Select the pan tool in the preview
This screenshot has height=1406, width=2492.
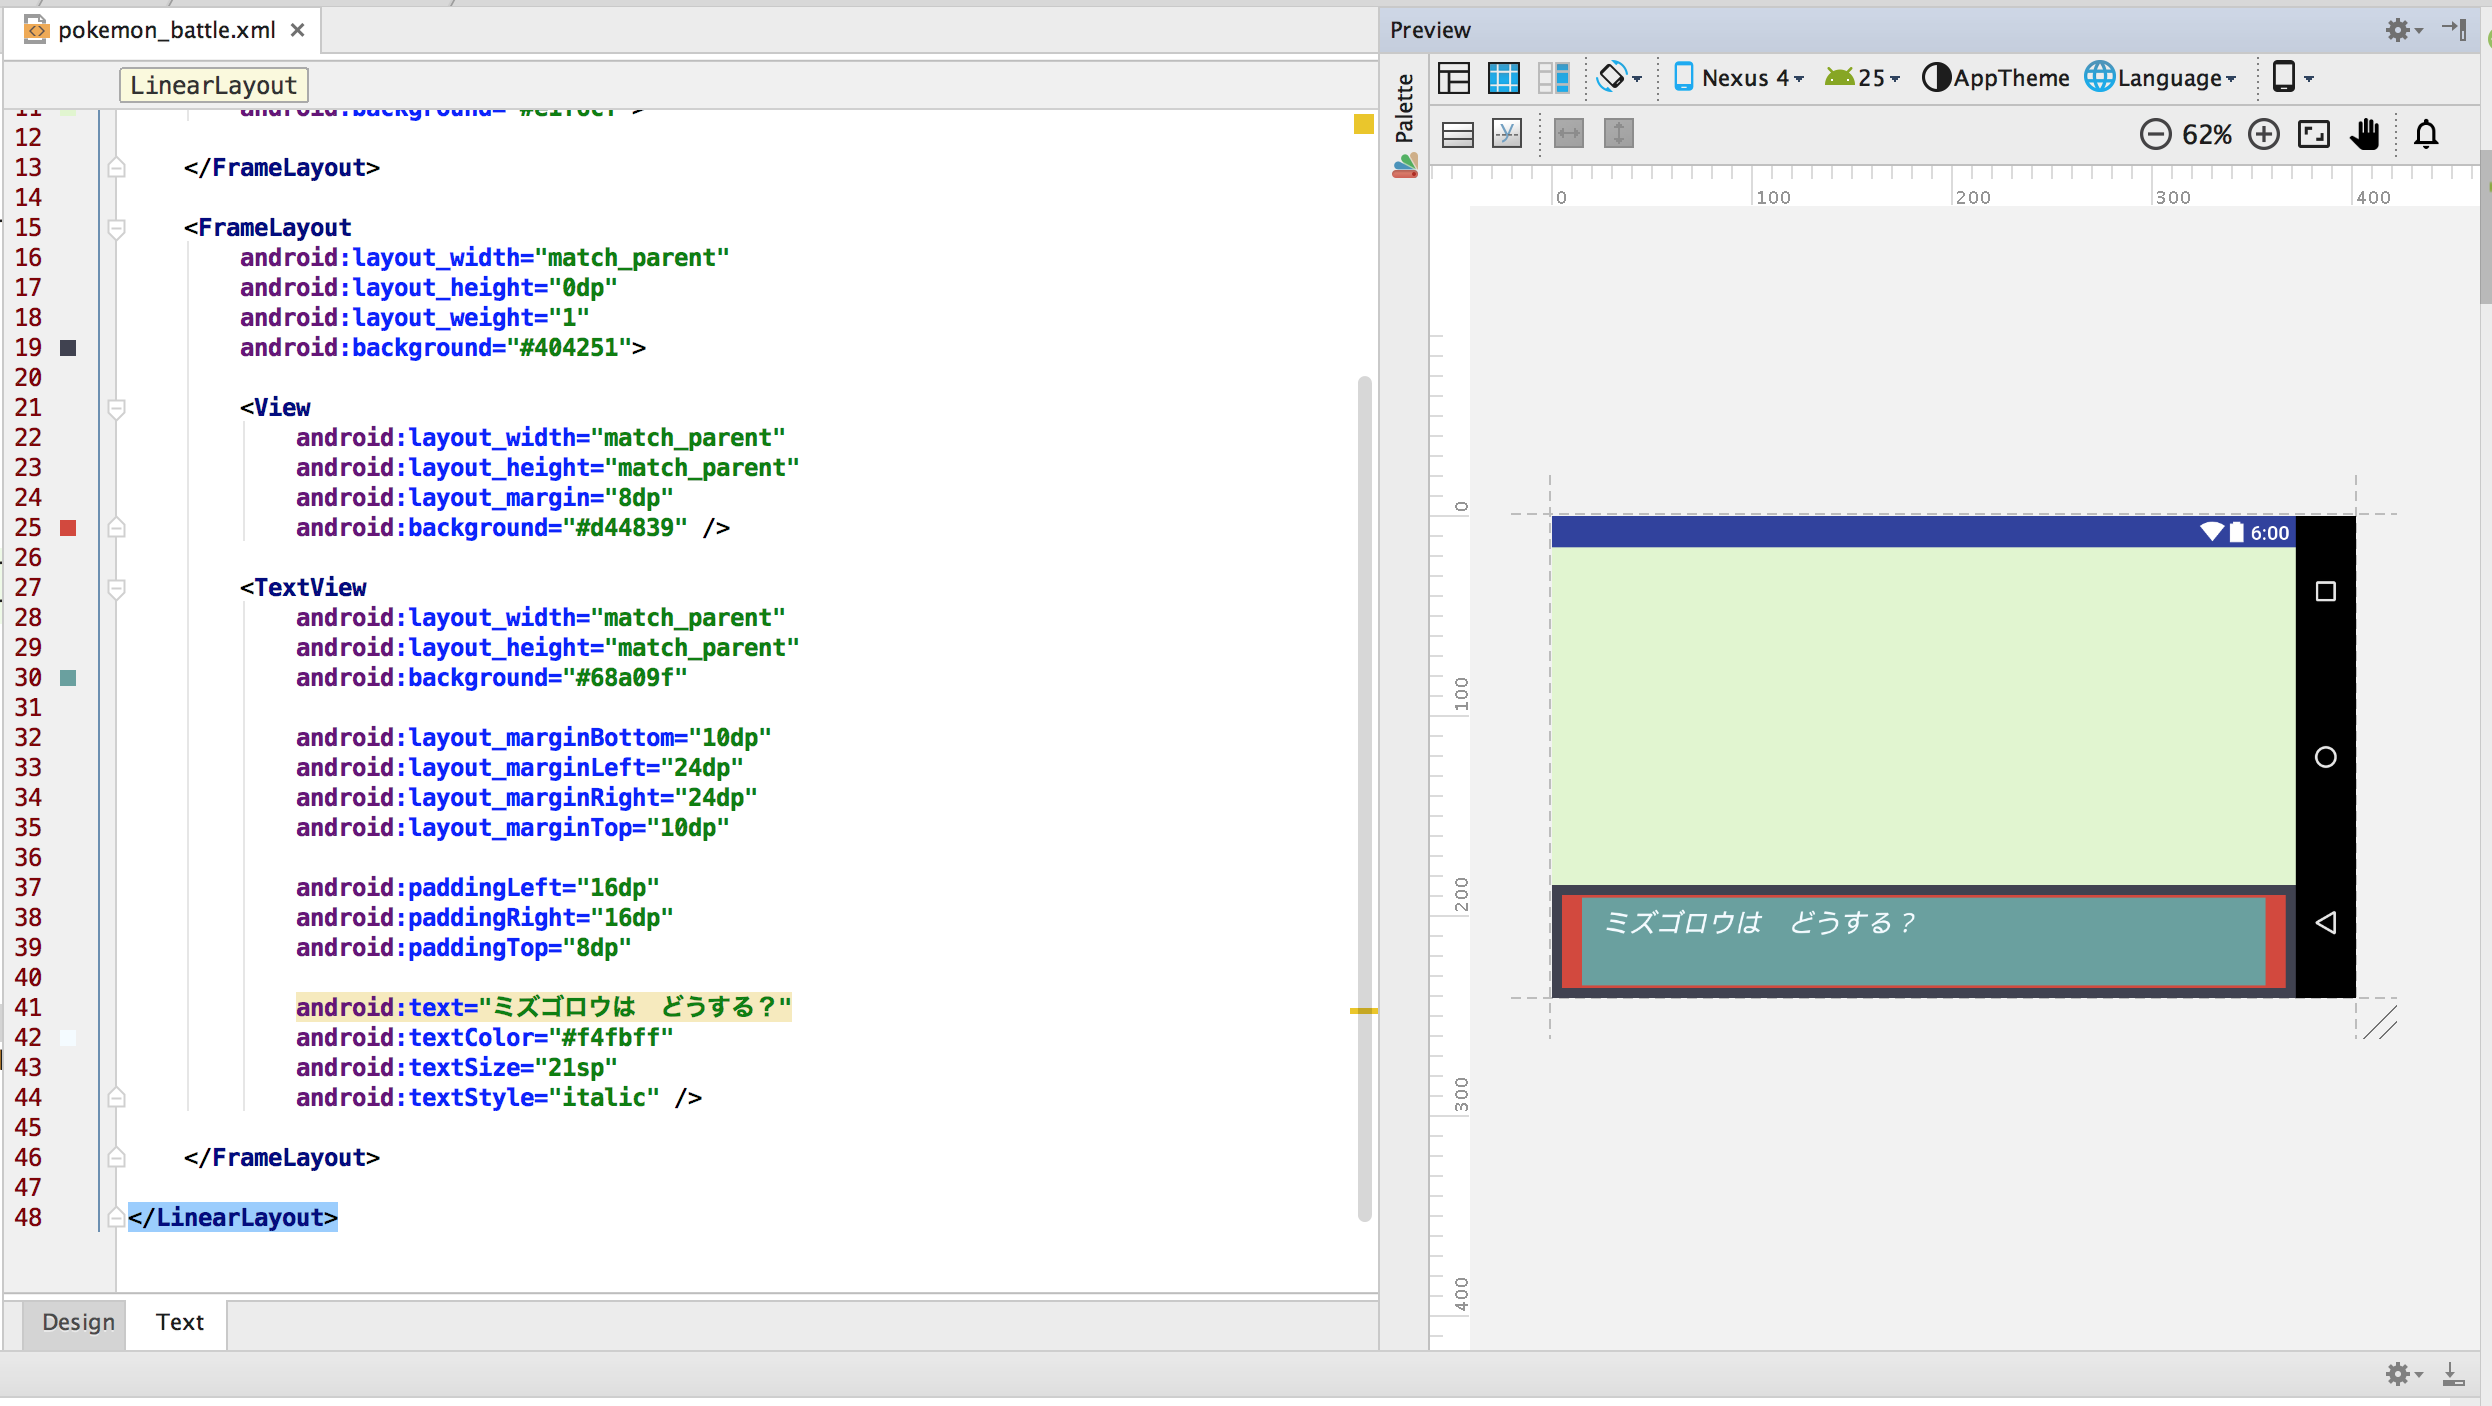pyautogui.click(x=2366, y=133)
